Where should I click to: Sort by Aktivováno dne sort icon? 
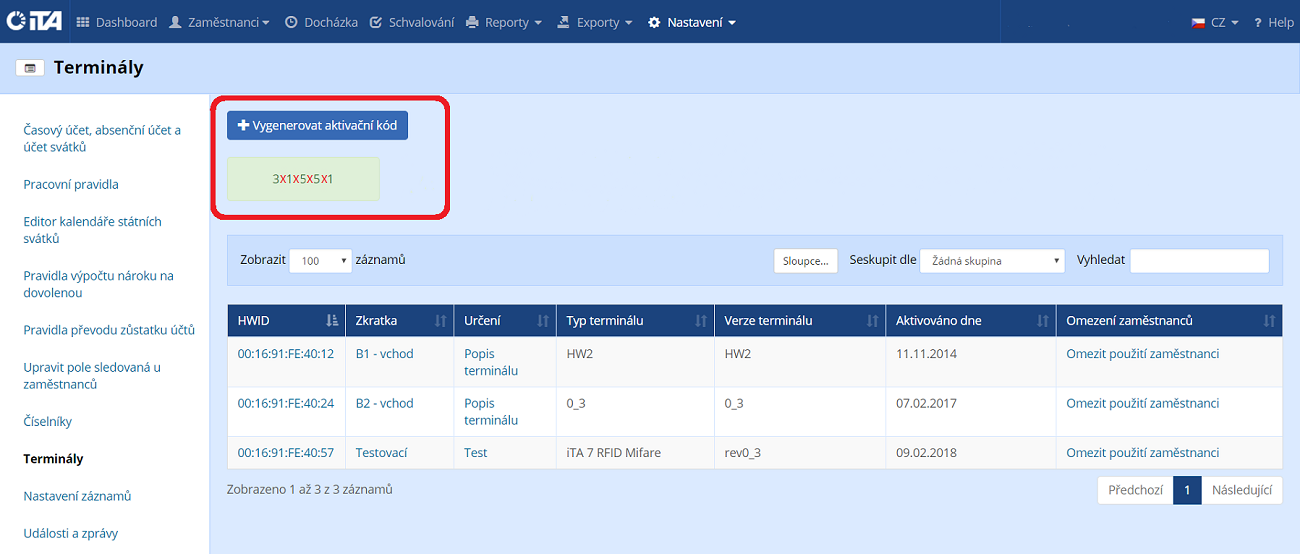(1042, 321)
